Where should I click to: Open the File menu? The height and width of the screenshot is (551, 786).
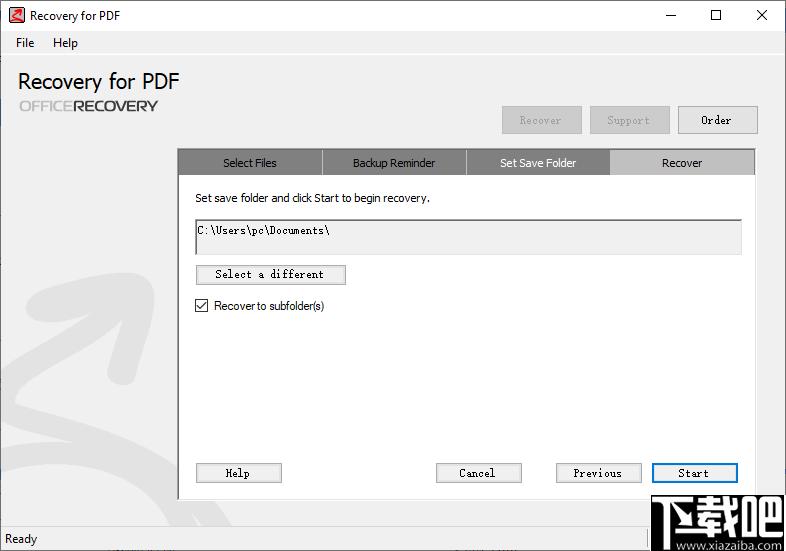[25, 43]
